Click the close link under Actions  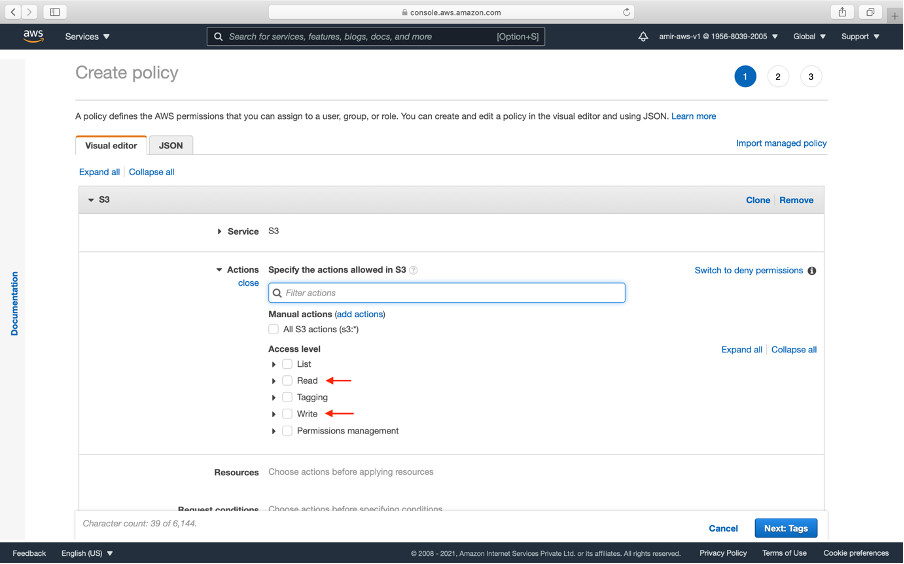(x=248, y=283)
